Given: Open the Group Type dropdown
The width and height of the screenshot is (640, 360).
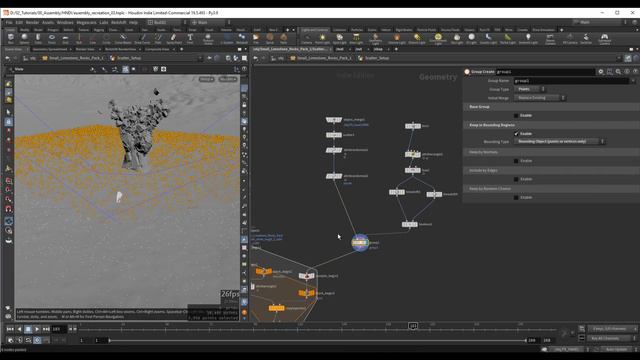Looking at the screenshot, I should 530,89.
